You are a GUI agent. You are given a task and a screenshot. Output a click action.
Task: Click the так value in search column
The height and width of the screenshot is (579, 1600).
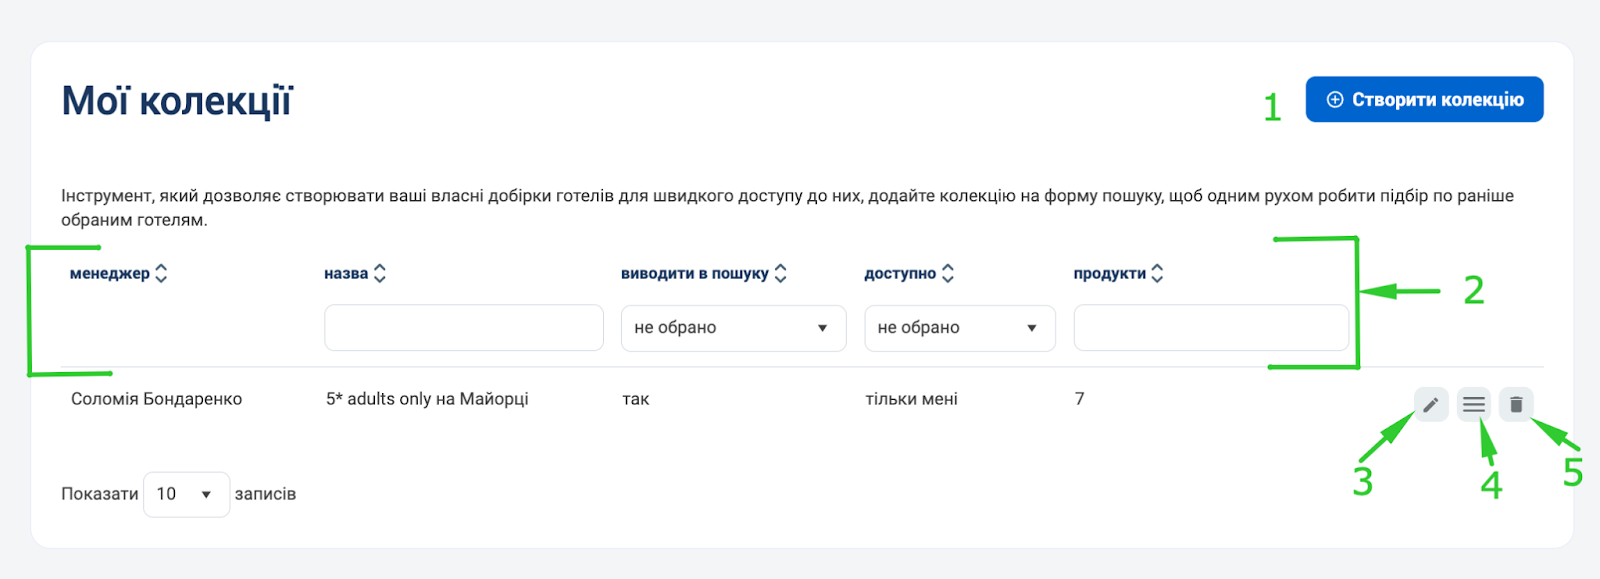click(636, 399)
